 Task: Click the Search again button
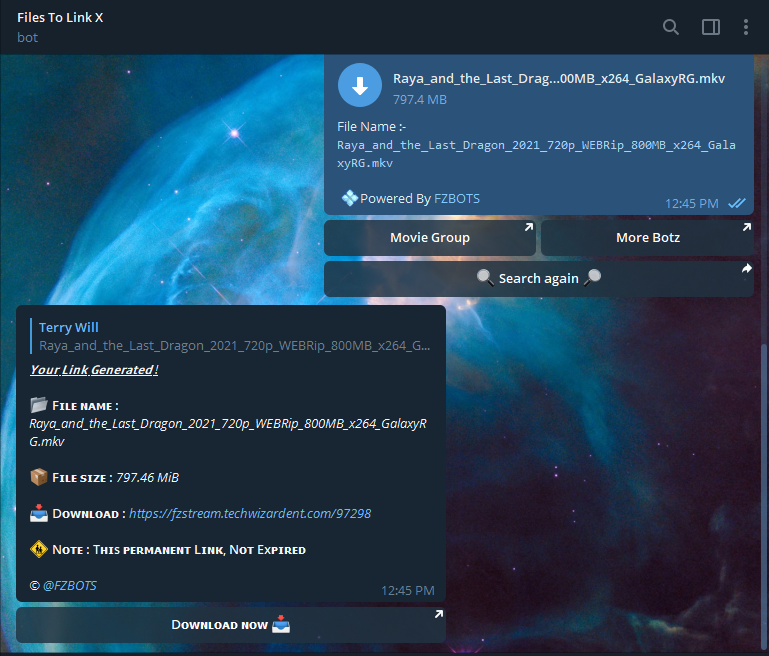pyautogui.click(x=538, y=278)
